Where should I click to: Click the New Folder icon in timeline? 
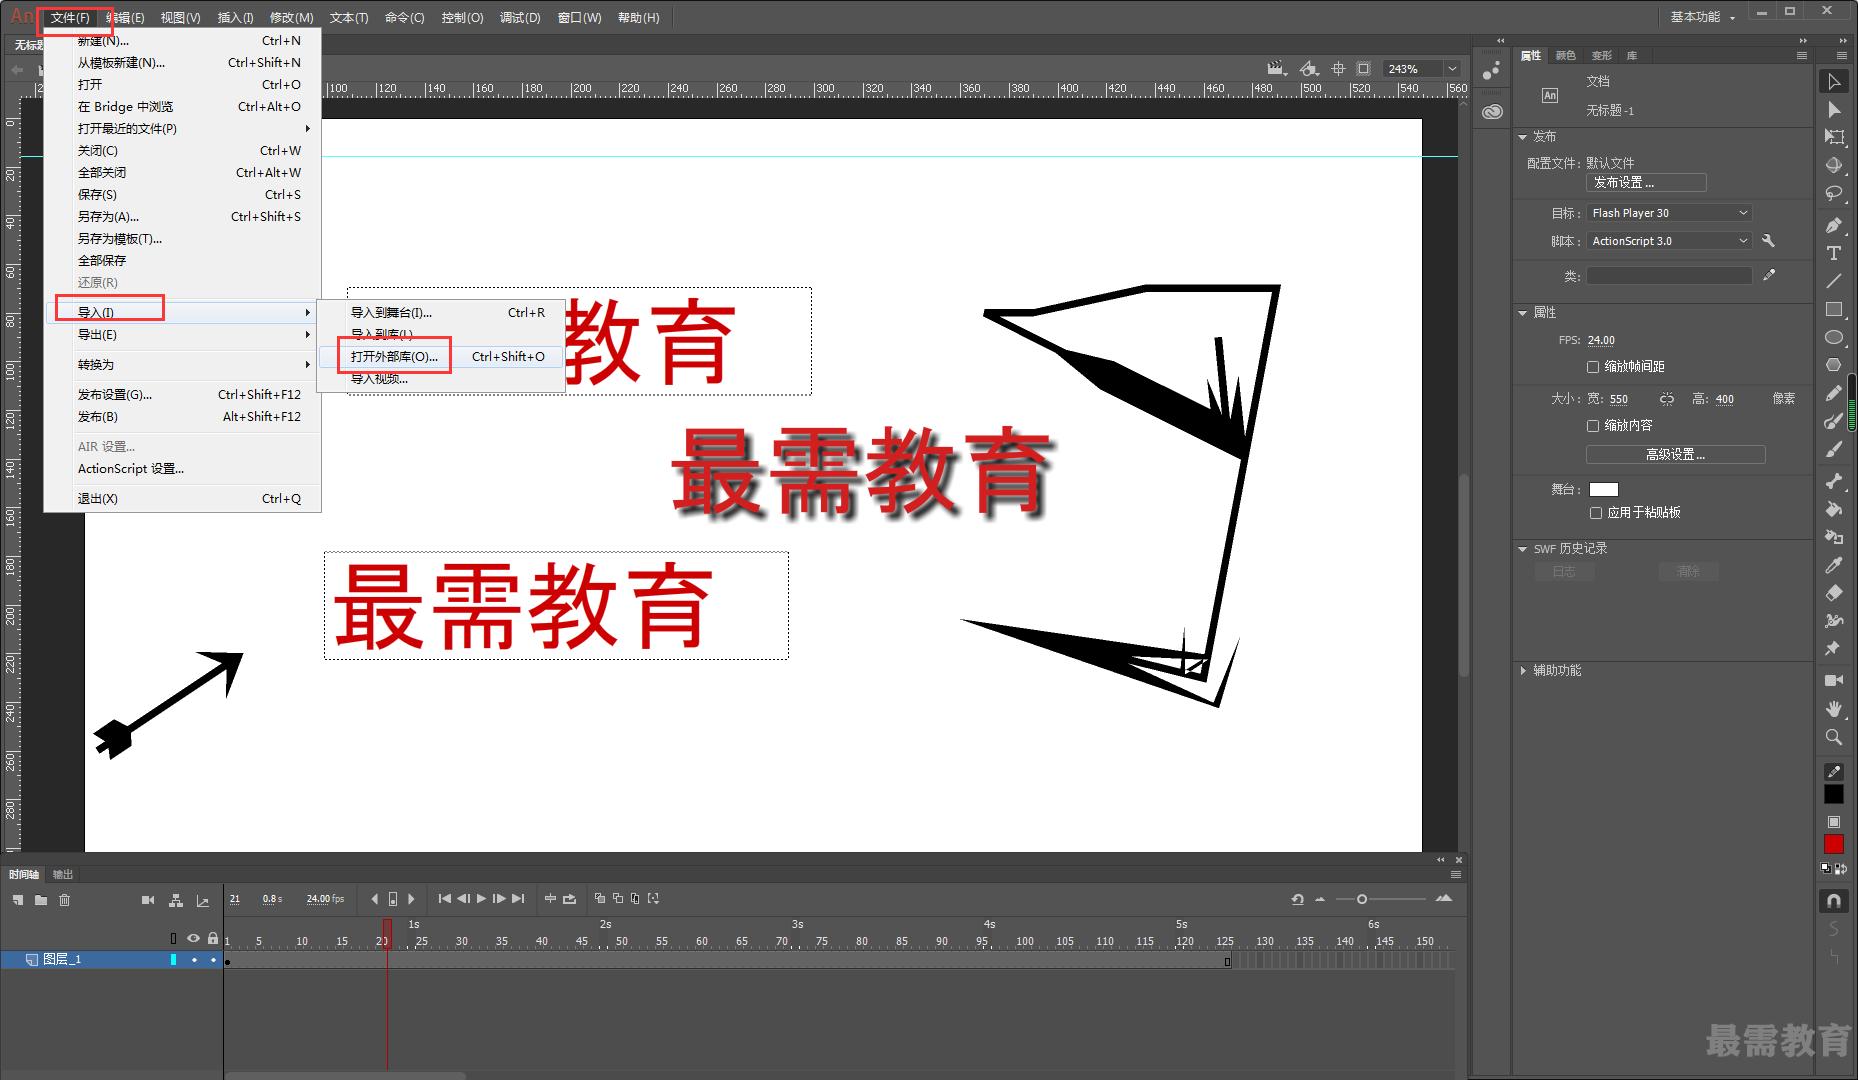click(x=41, y=900)
